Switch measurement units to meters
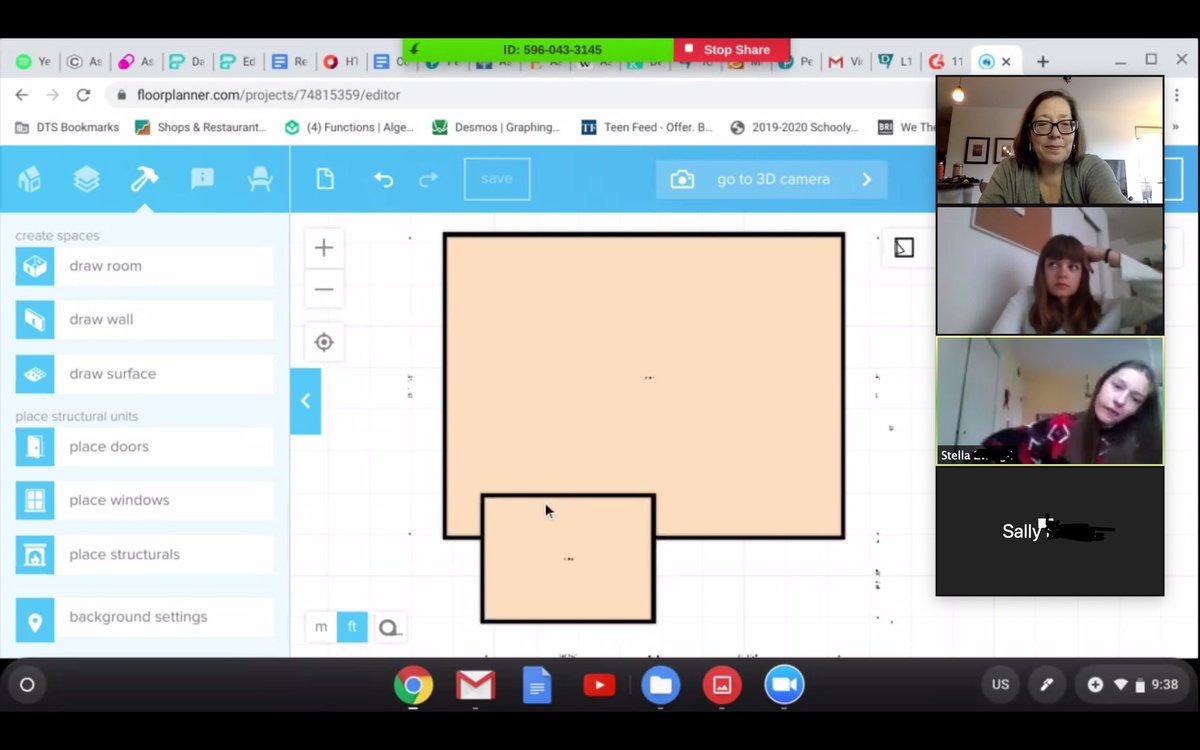 point(320,627)
